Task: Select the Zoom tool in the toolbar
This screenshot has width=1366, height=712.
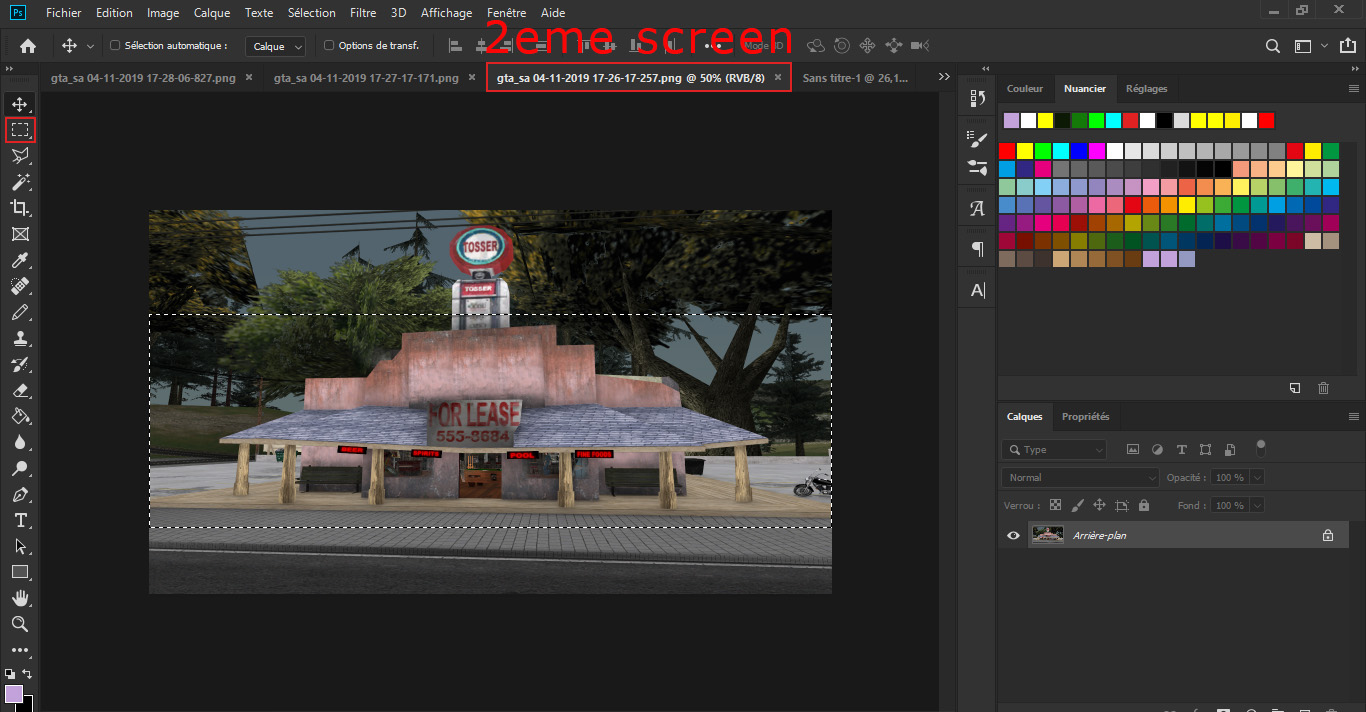Action: pos(20,624)
